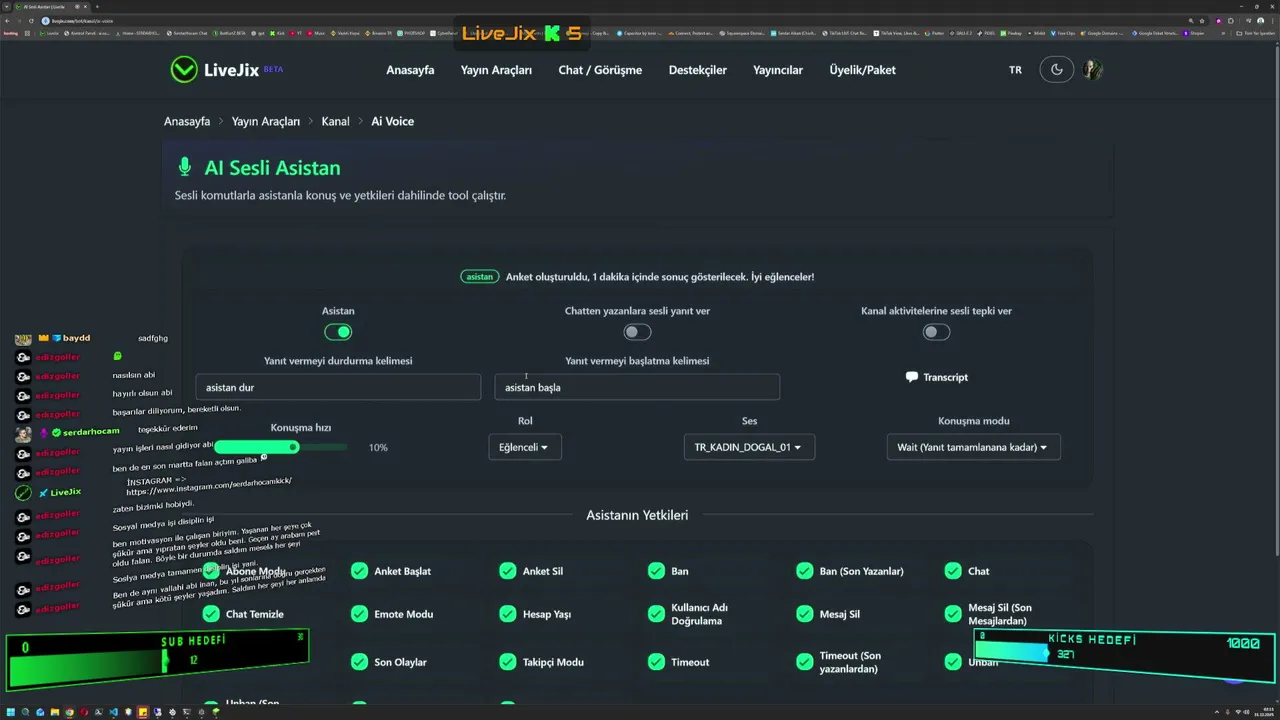This screenshot has height=720, width=1280.
Task: Click the LiveJix logo icon
Action: pyautogui.click(x=184, y=69)
